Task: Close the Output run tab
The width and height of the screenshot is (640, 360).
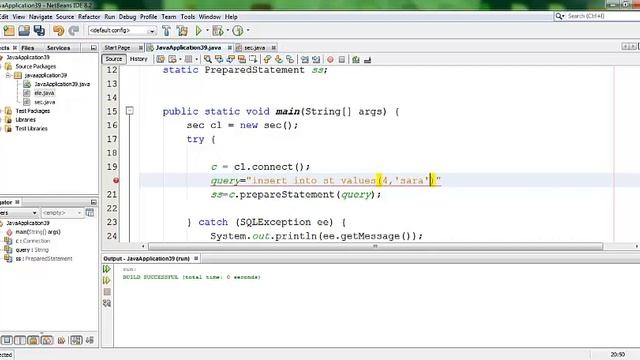Action: pyautogui.click(x=196, y=258)
